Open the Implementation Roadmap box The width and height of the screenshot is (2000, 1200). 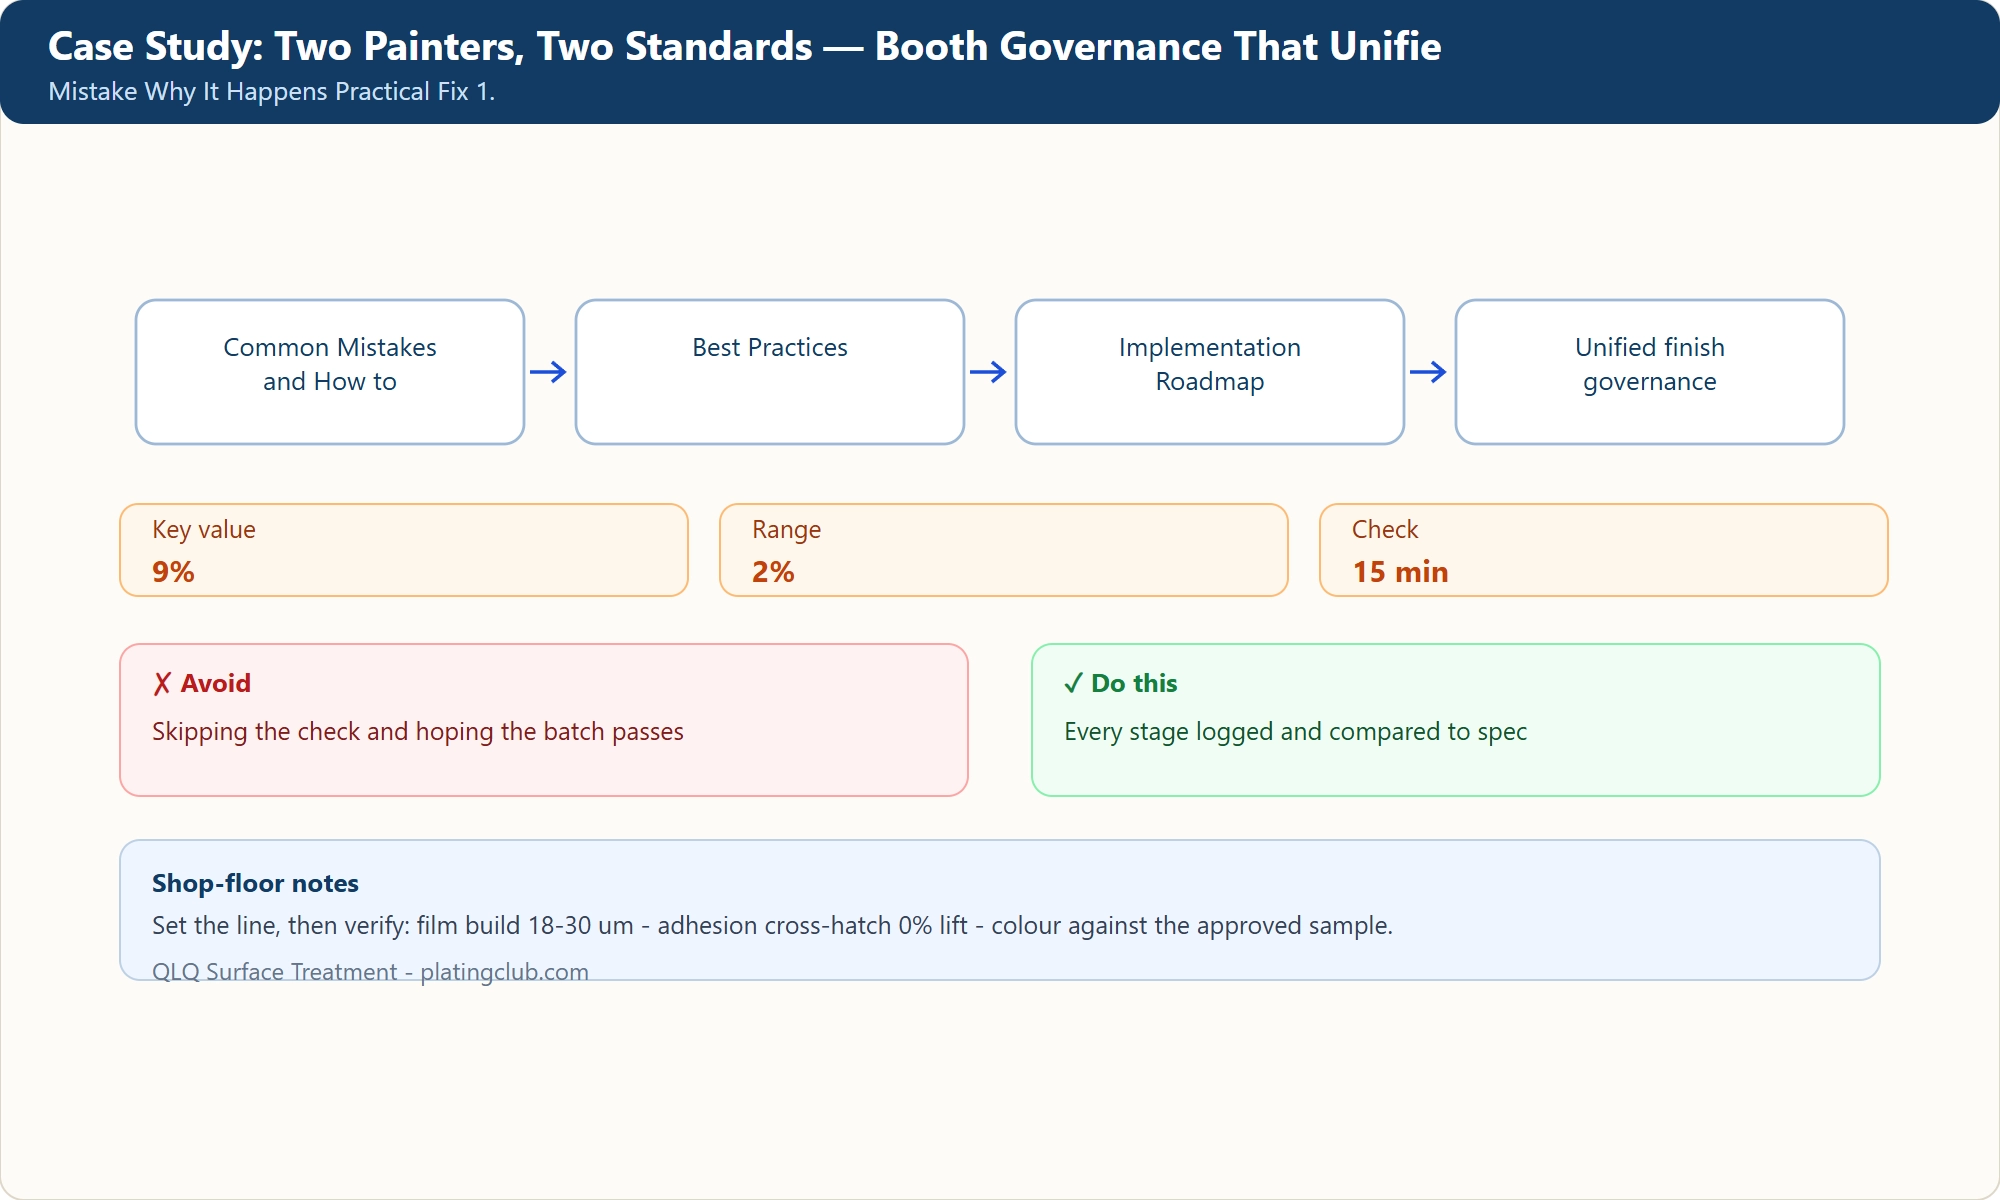[x=1210, y=372]
